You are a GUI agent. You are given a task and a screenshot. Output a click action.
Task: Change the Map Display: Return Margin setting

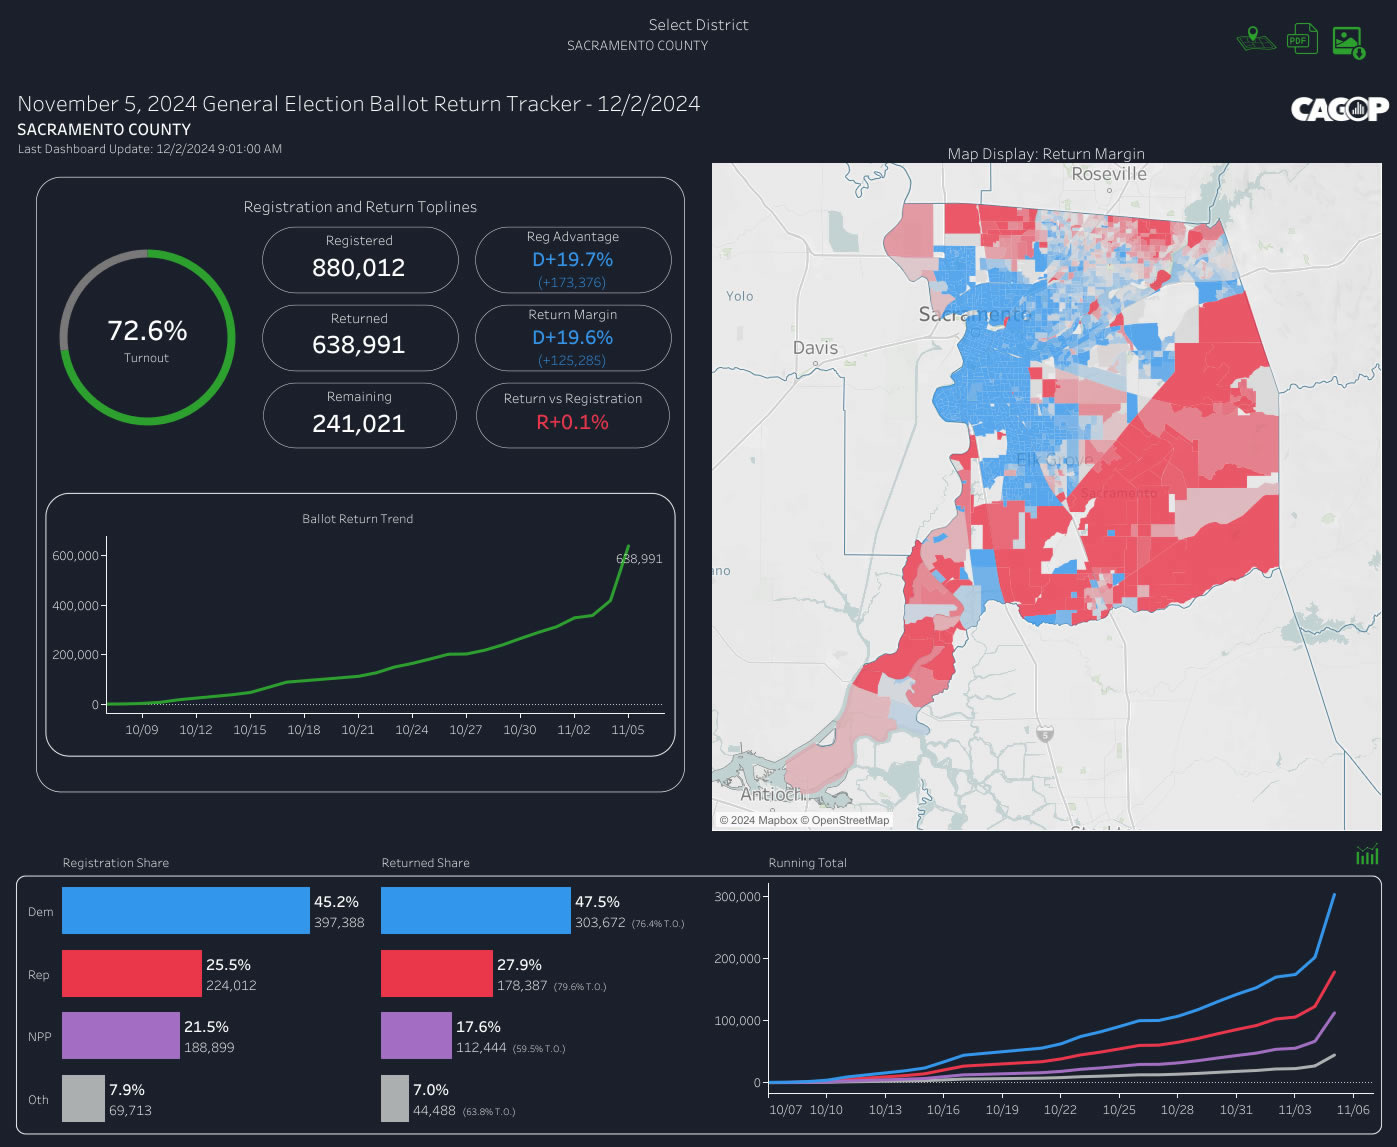pos(1046,153)
